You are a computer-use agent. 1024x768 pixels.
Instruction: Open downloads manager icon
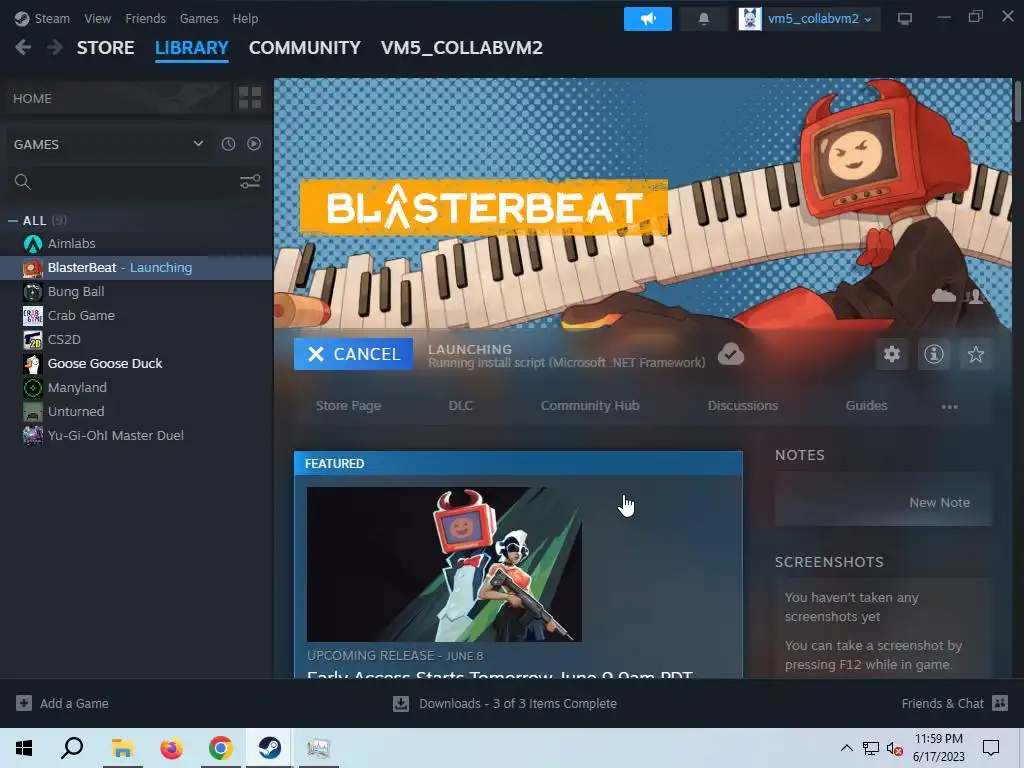pyautogui.click(x=401, y=703)
